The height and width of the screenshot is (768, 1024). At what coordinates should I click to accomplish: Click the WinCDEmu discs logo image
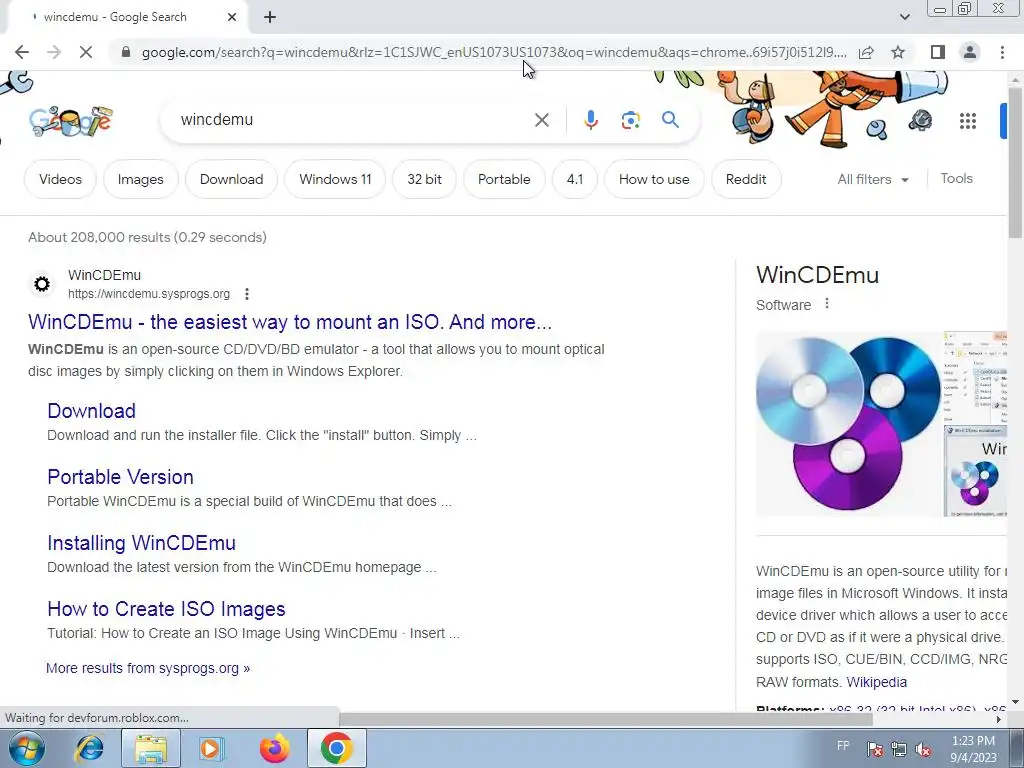(x=849, y=423)
